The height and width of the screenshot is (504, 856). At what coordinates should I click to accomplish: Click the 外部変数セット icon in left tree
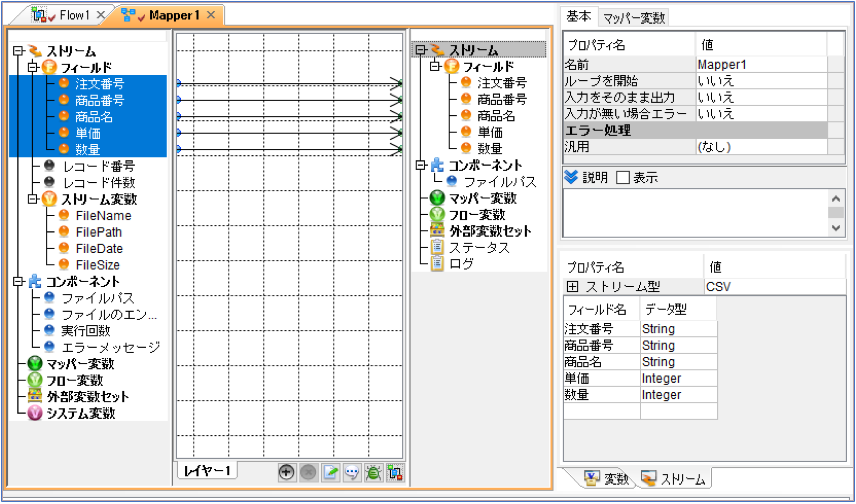35,396
